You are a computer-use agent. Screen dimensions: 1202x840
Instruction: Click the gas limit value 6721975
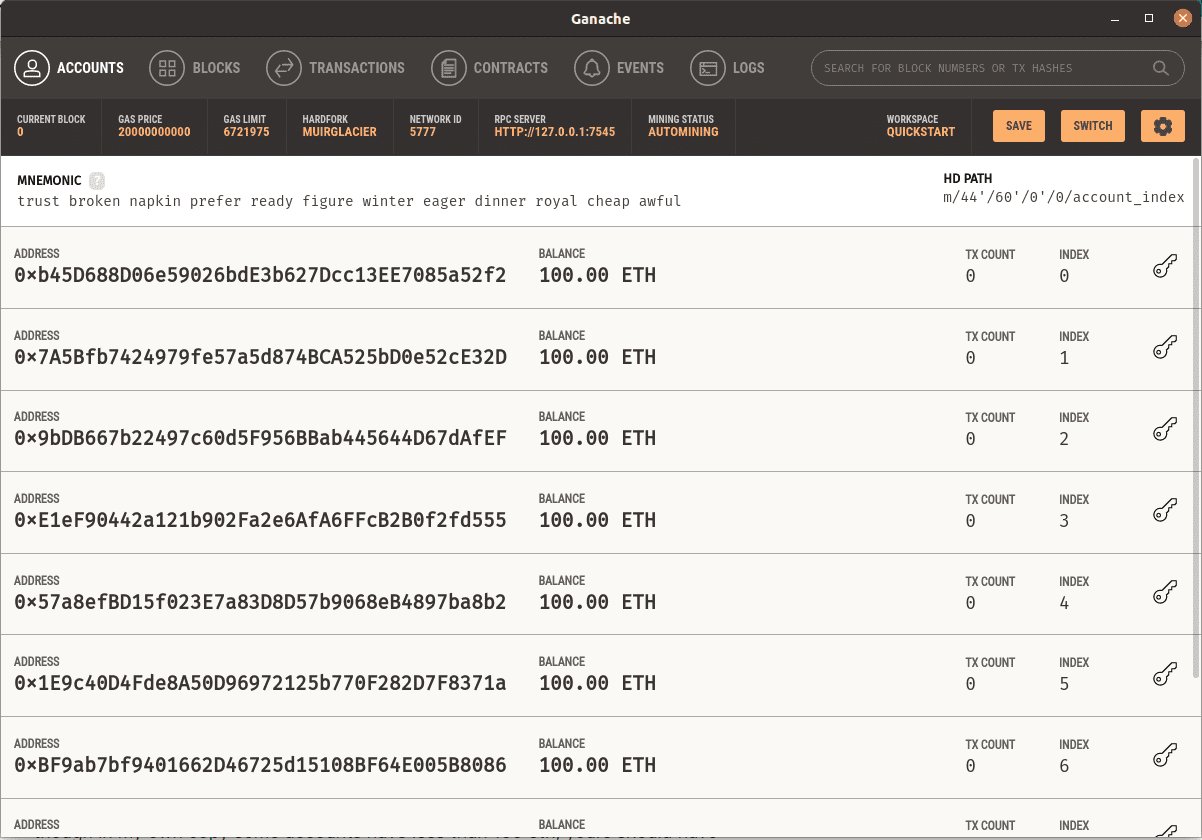(246, 132)
